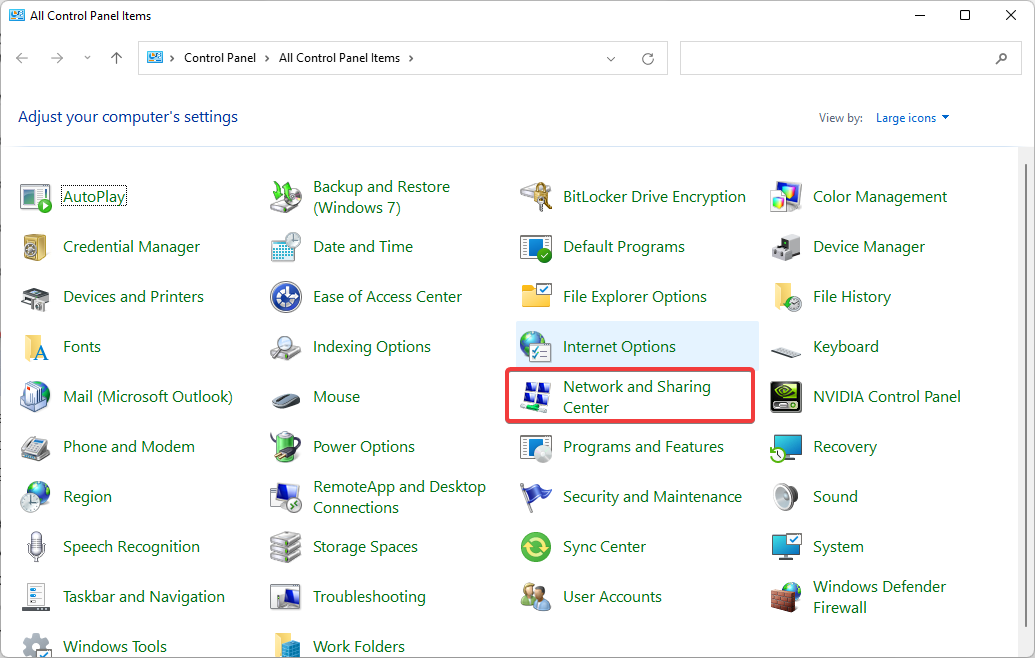This screenshot has width=1035, height=658.
Task: Click the Date and Time calendar icon
Action: tap(286, 247)
